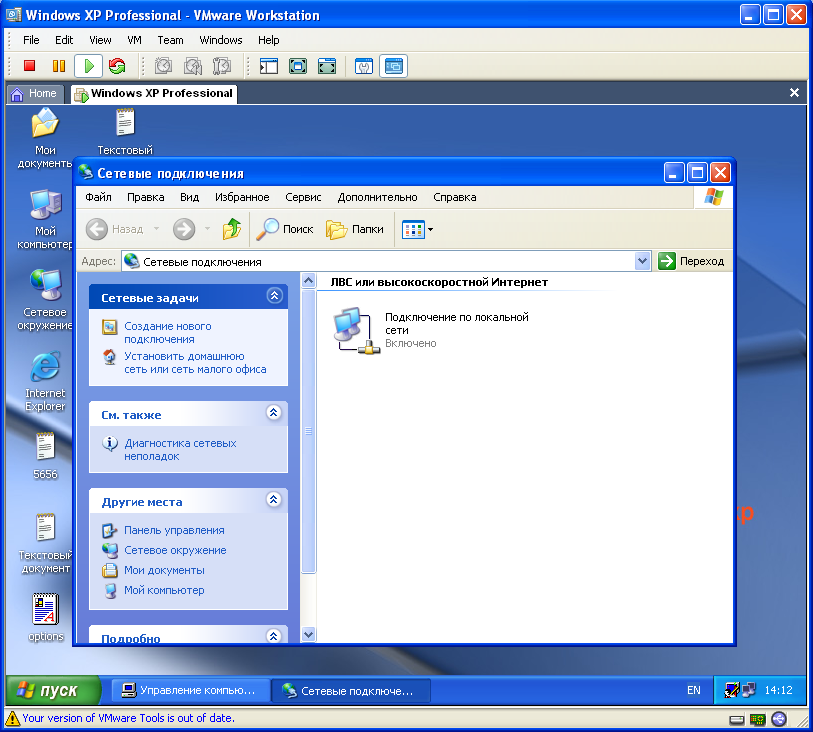The image size is (813, 732).
Task: Open the VMware VM menu
Action: coord(134,40)
